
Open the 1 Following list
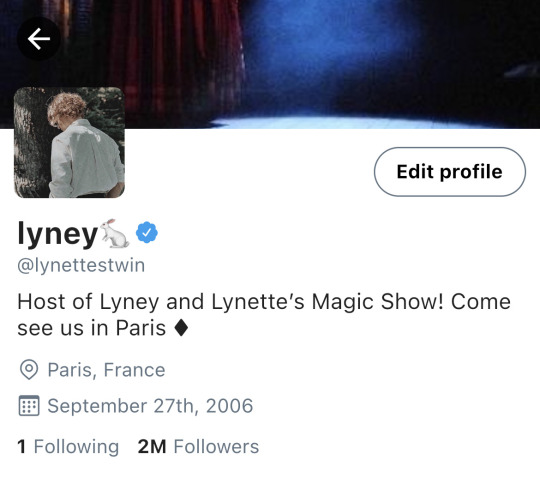68,447
